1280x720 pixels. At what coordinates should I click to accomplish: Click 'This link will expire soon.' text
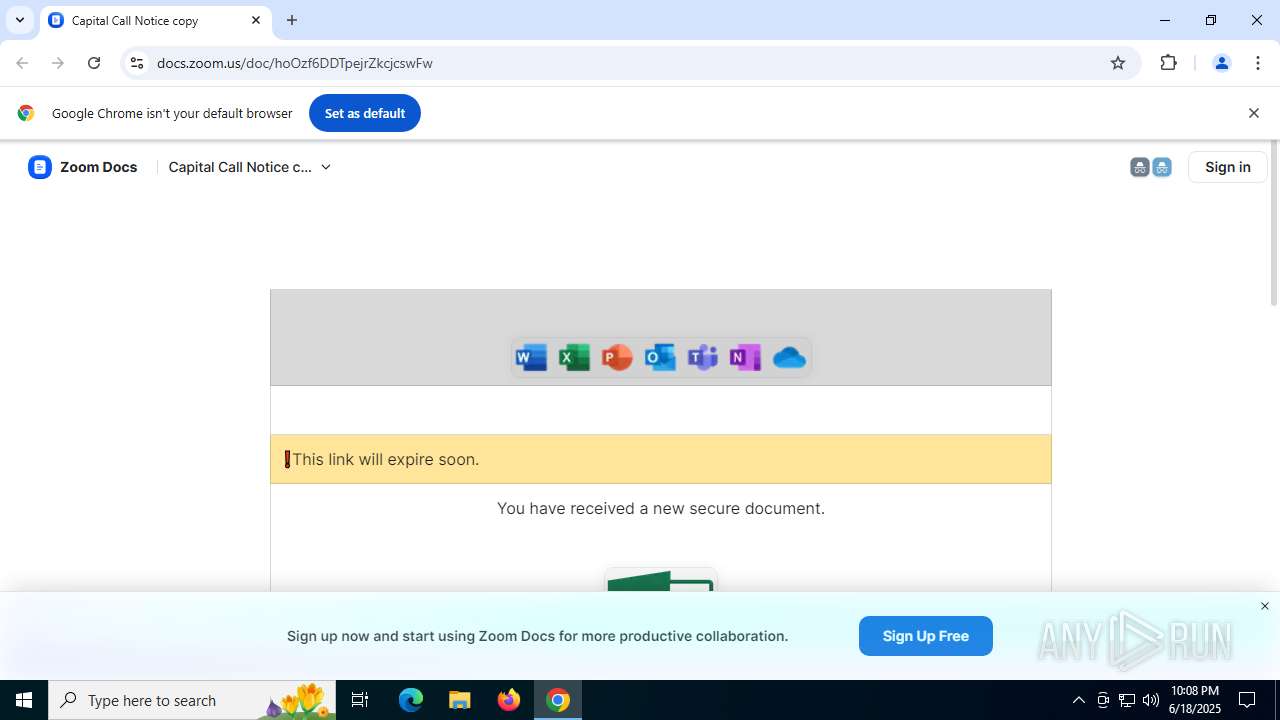(x=385, y=459)
